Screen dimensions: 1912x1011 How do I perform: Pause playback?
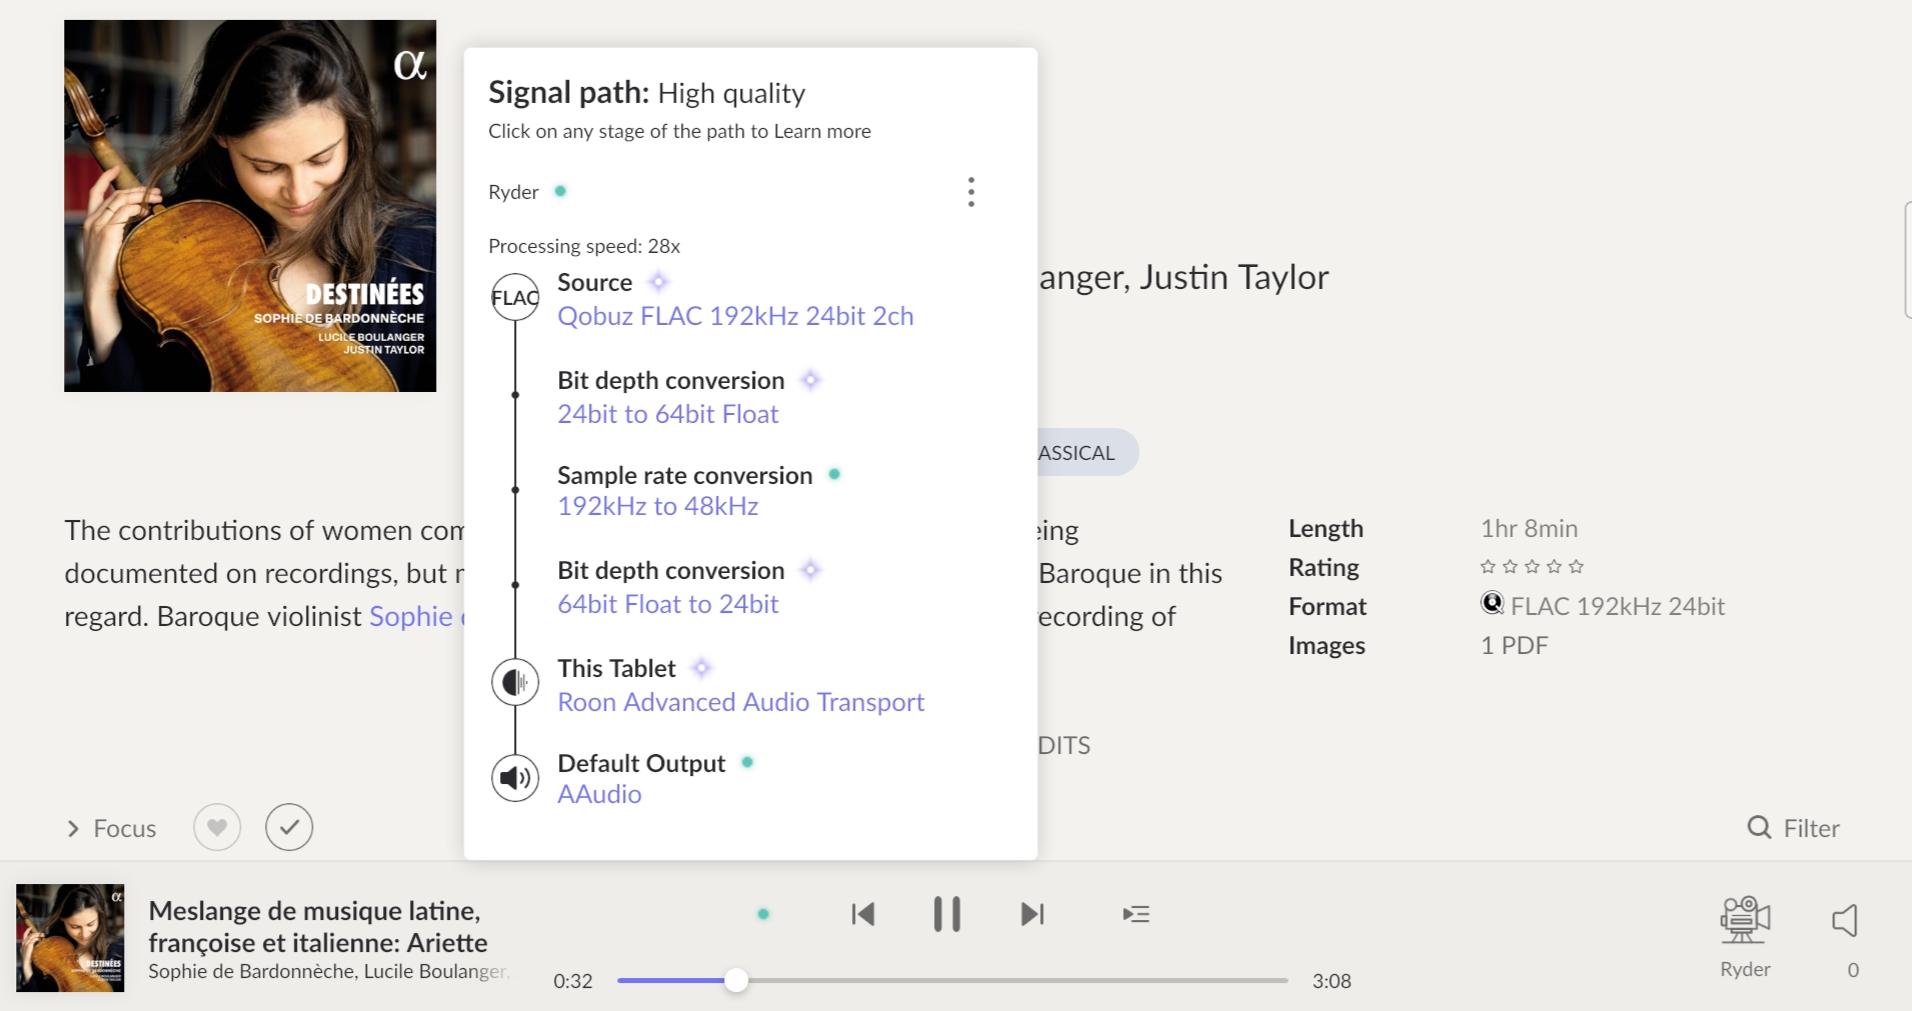click(x=947, y=914)
